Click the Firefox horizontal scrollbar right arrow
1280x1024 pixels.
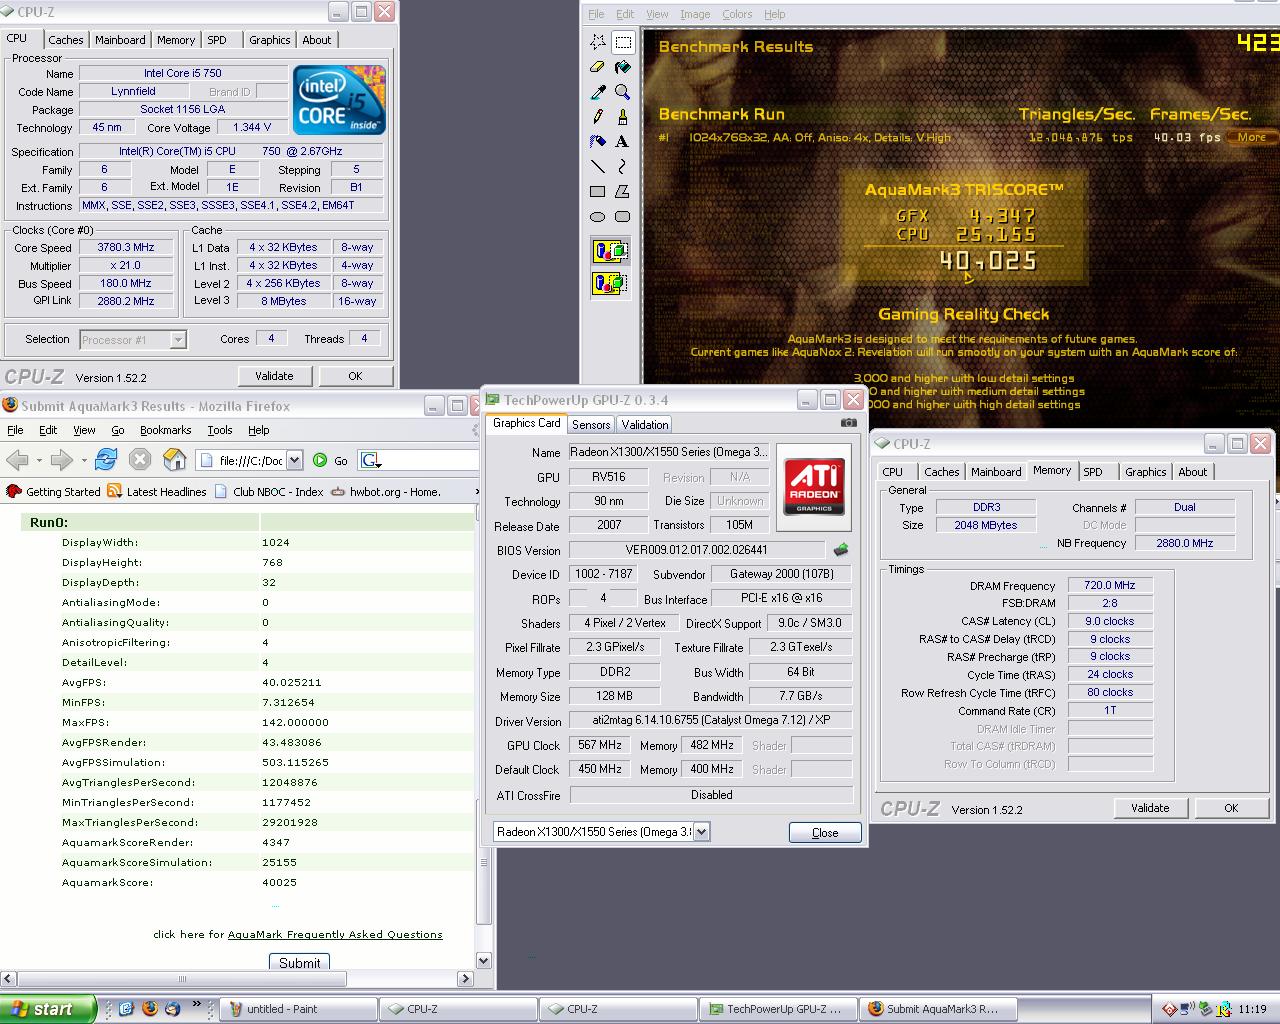[x=465, y=978]
